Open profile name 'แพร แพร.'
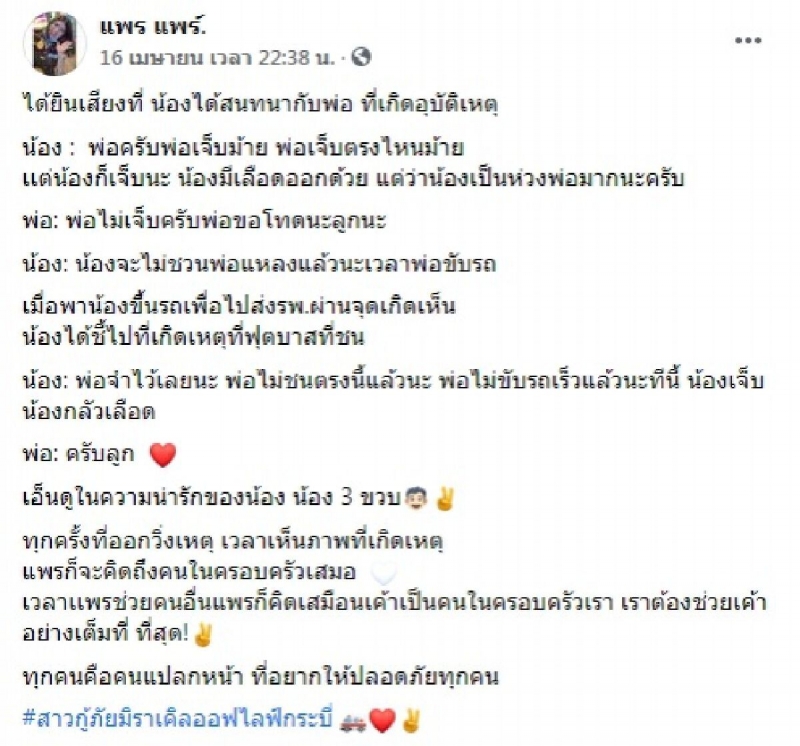The width and height of the screenshot is (800, 746). (153, 26)
